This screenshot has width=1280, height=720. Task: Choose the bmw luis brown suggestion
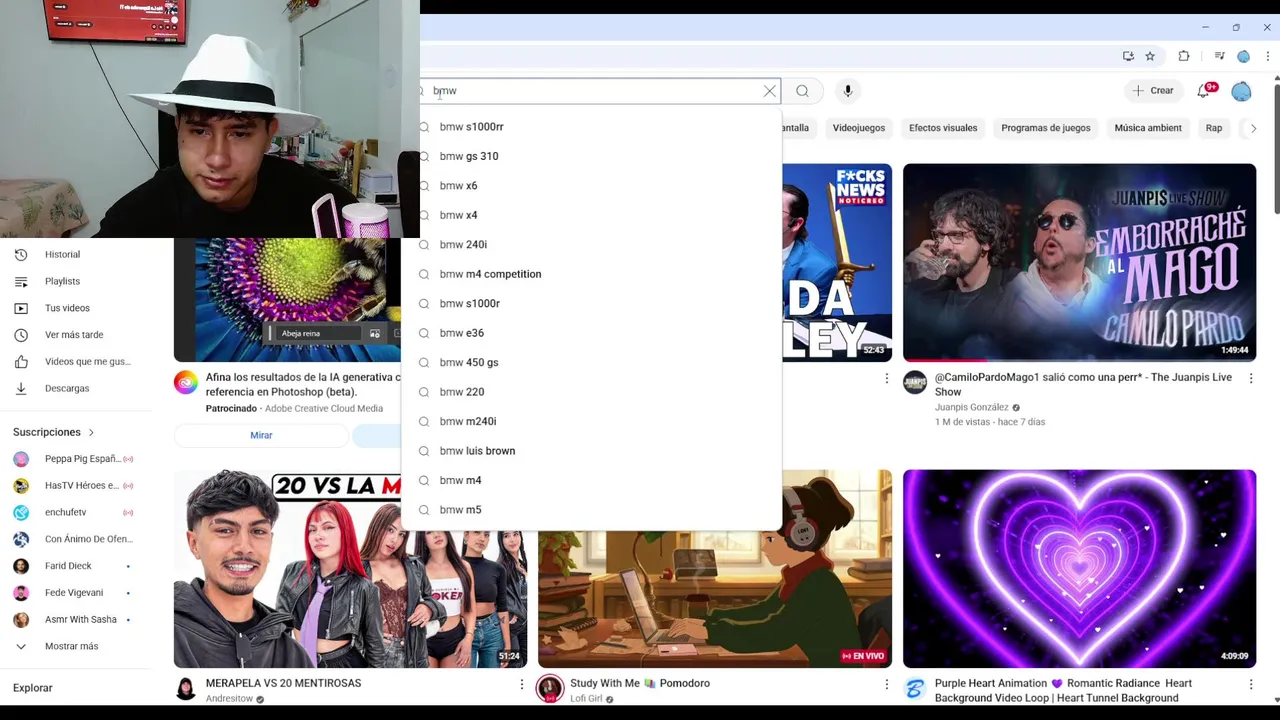(592, 451)
